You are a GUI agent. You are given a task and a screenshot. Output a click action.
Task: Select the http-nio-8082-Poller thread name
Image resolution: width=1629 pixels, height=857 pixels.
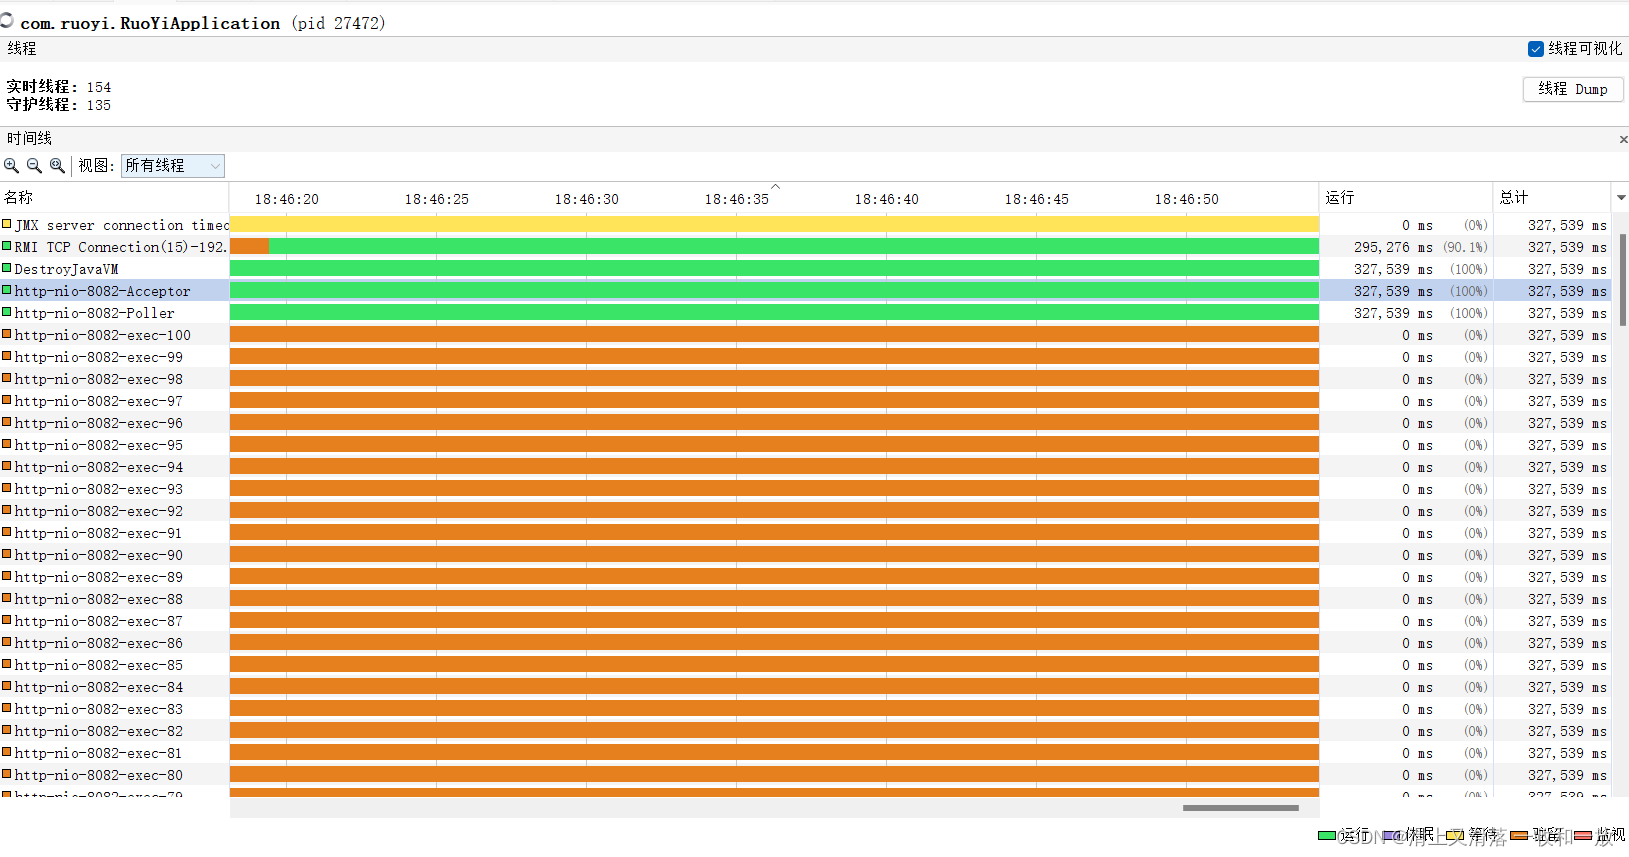point(94,313)
